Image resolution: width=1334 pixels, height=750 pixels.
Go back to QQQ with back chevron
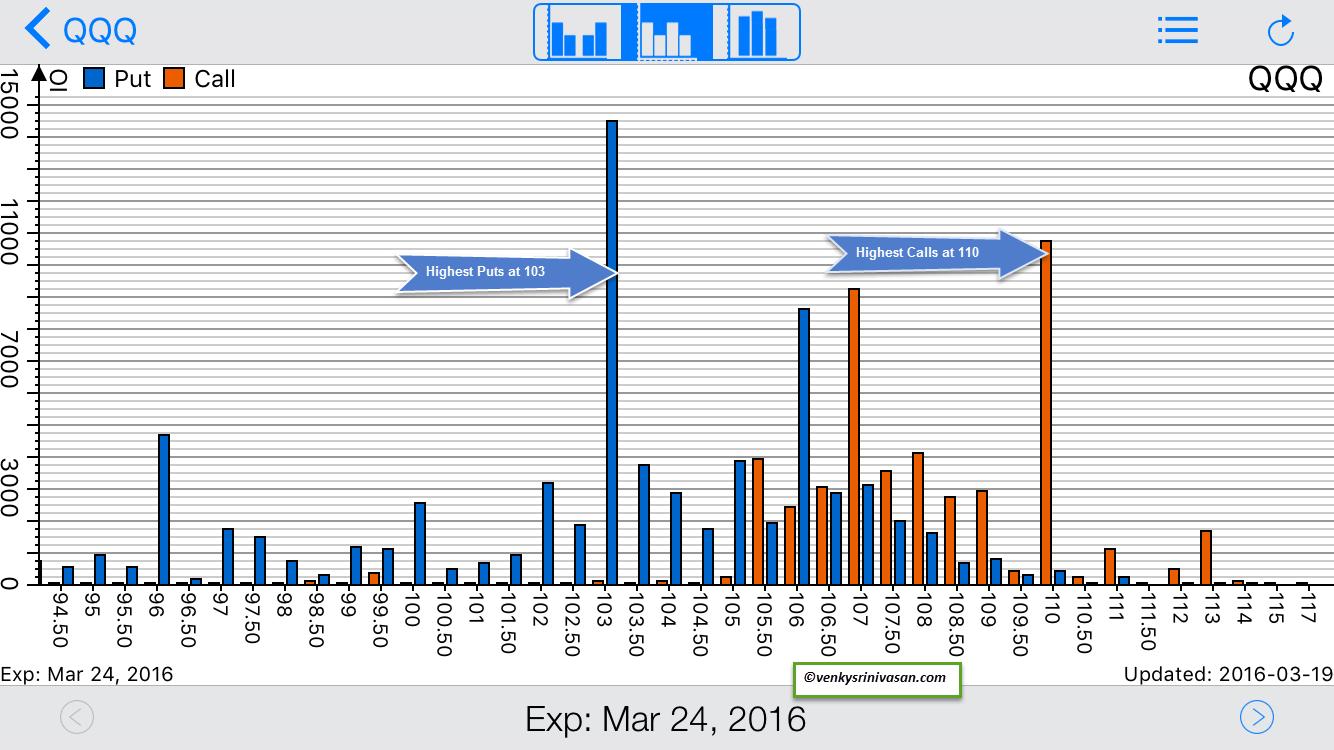(38, 29)
